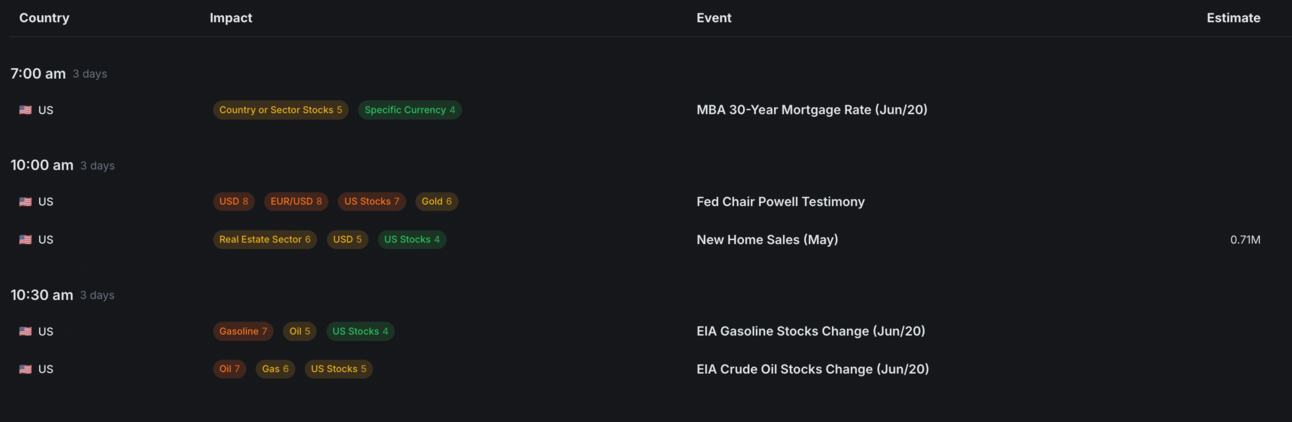
Task: Select EIA Gasoline Stocks Change event
Action: [810, 332]
